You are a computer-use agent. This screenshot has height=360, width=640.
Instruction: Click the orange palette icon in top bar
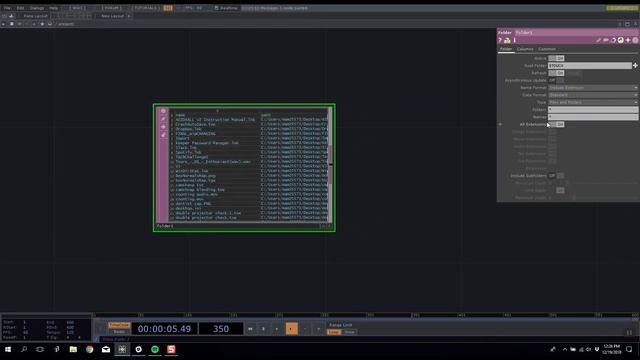168,8
